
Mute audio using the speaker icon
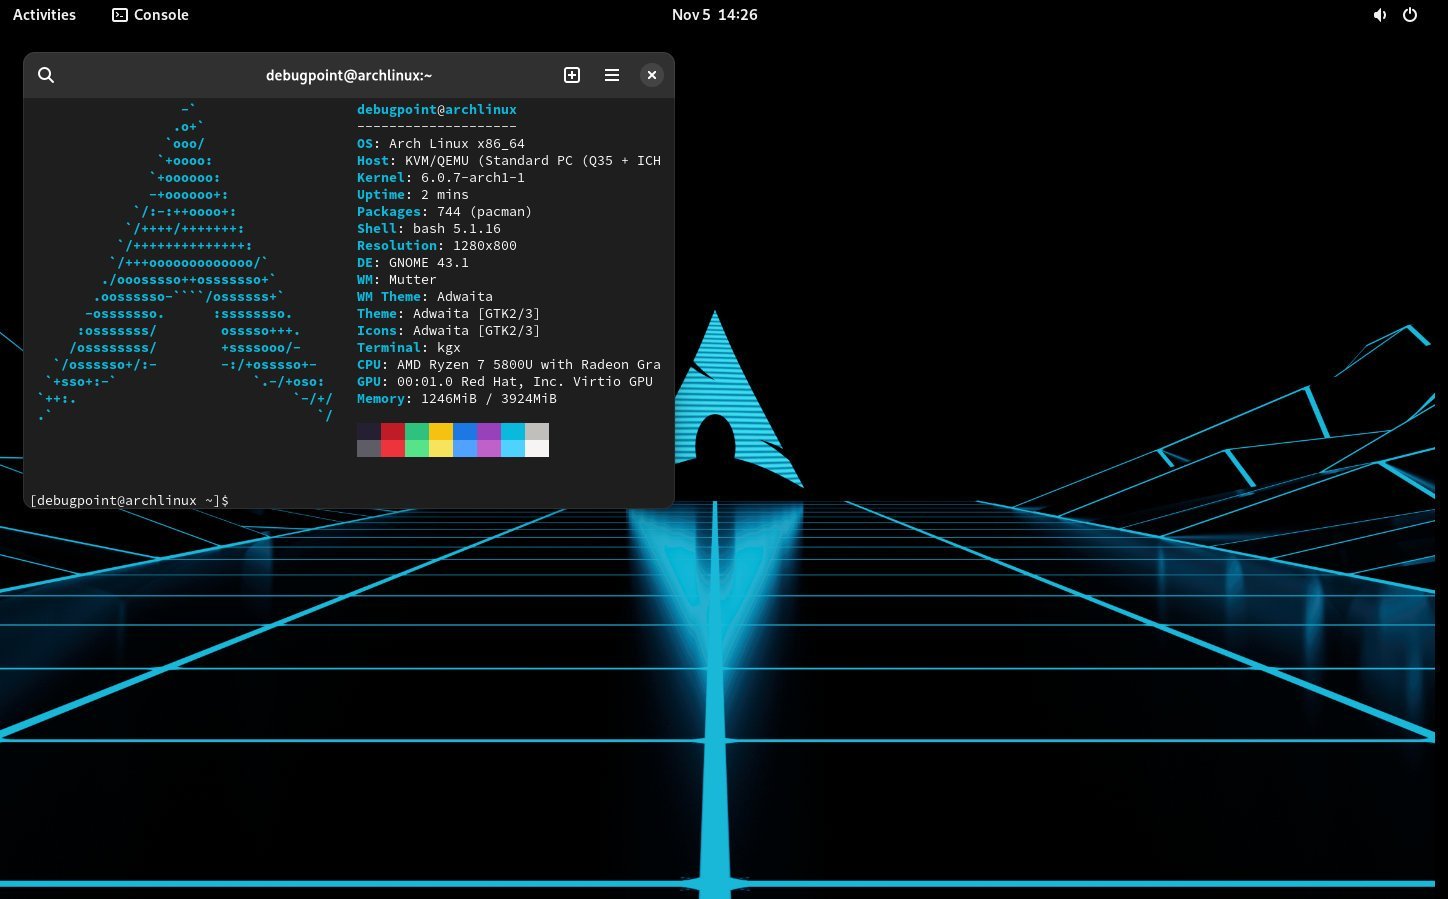pos(1380,14)
